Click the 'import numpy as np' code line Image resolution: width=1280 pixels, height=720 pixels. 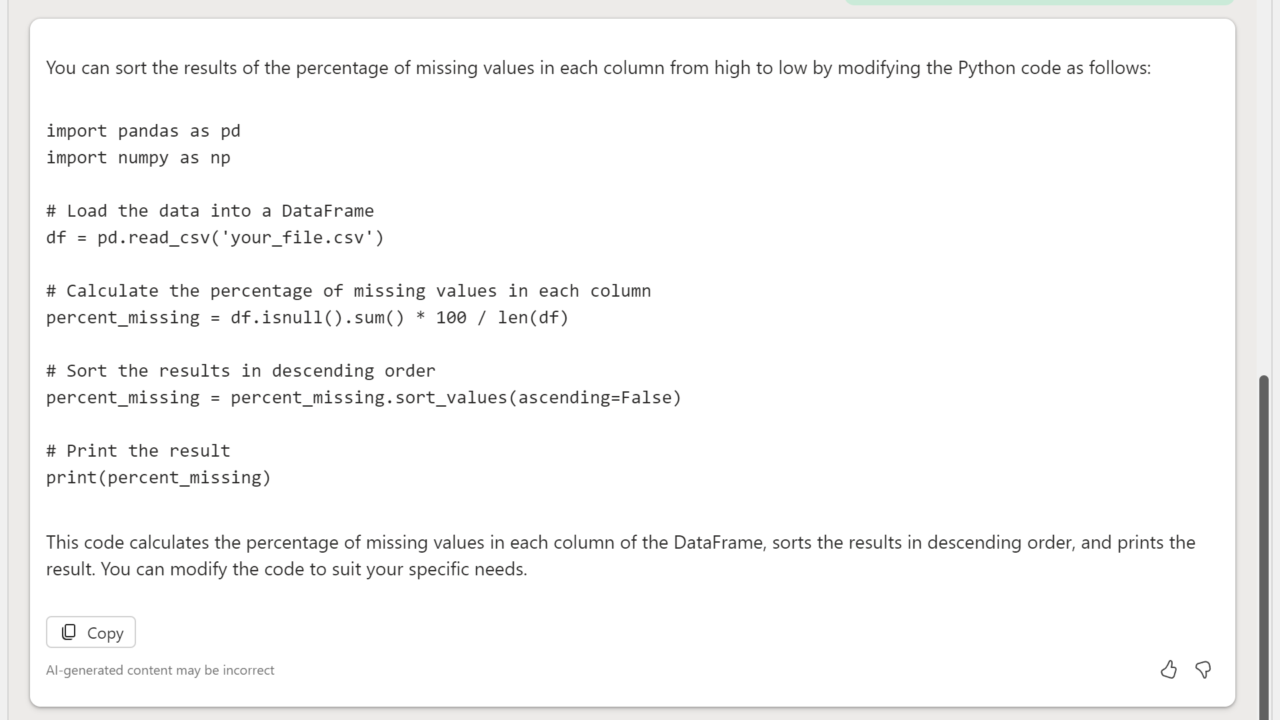click(138, 158)
